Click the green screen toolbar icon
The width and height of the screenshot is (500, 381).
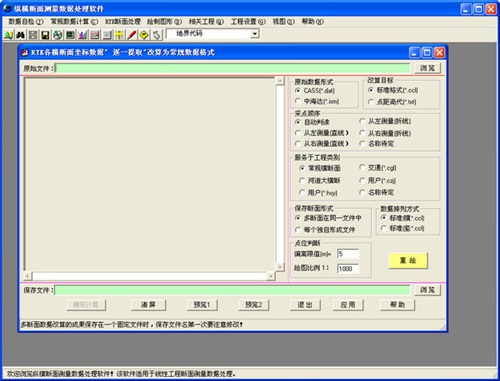tap(70, 35)
